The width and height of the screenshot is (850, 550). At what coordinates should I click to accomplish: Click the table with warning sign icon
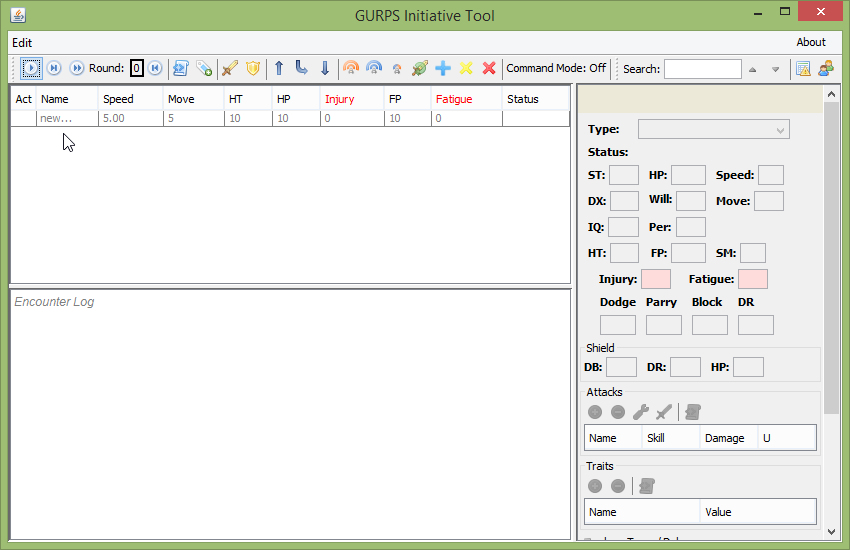pos(803,69)
